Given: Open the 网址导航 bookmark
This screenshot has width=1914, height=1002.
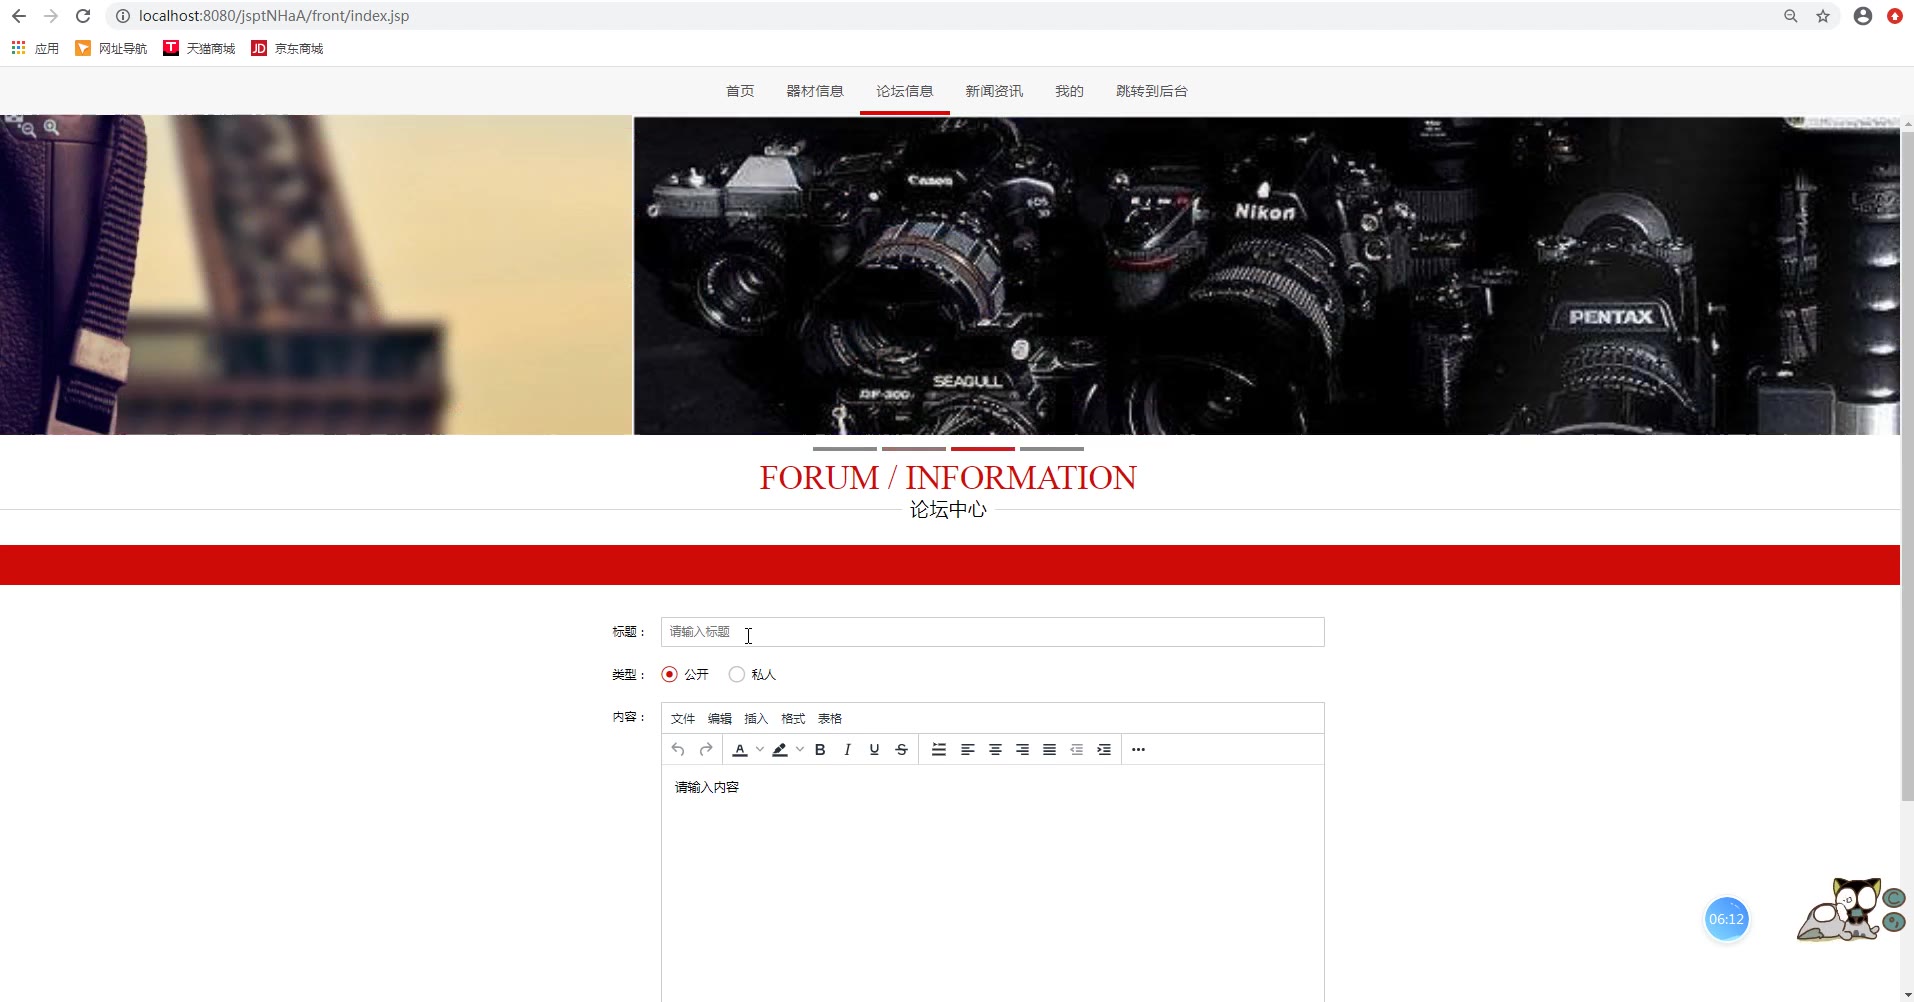Looking at the screenshot, I should [x=111, y=48].
